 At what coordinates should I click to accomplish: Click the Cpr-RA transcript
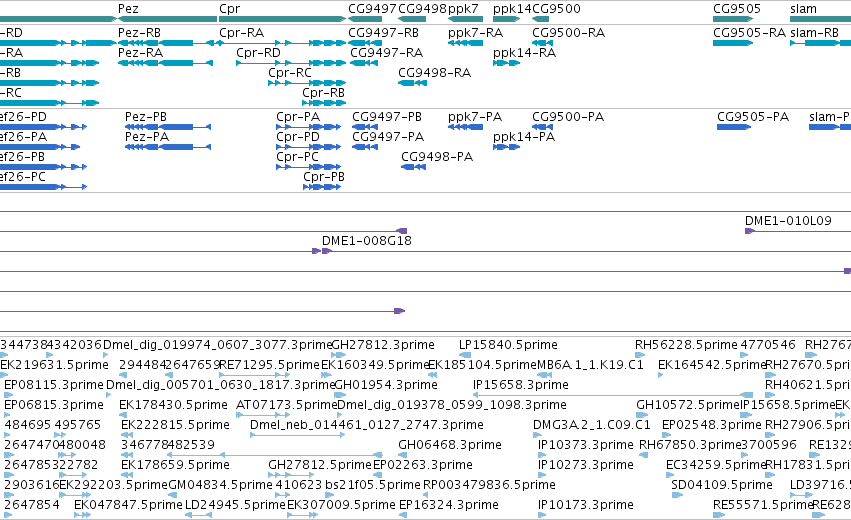(x=282, y=43)
